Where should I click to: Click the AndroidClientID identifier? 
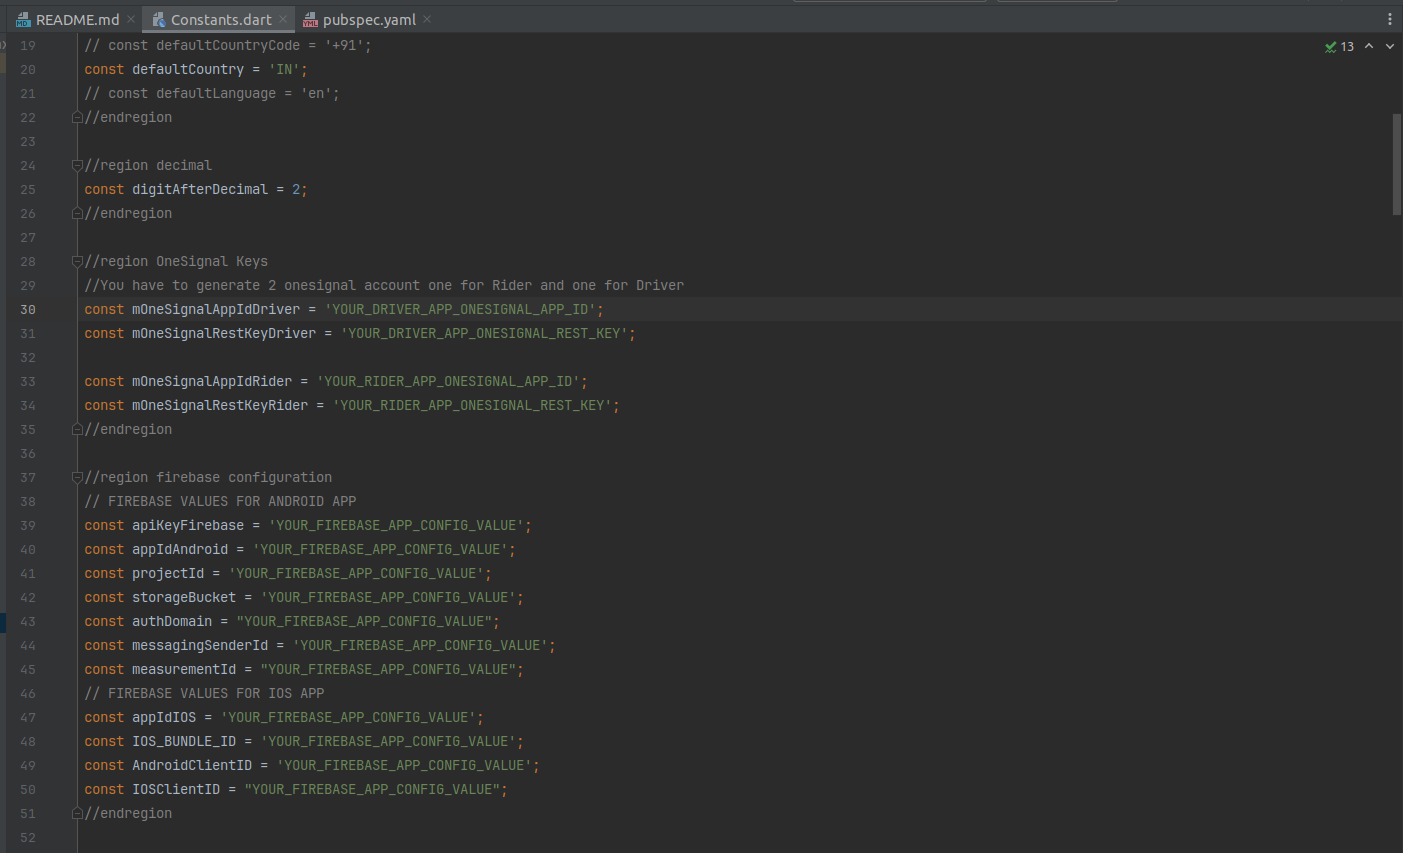[192, 765]
